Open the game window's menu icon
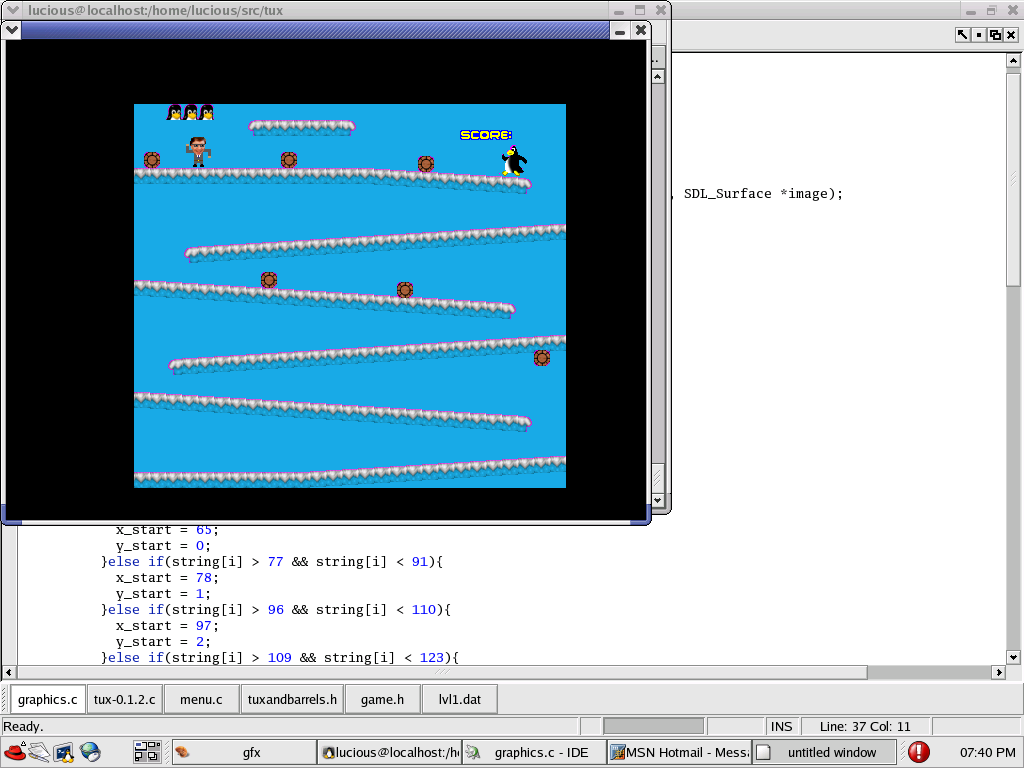Image resolution: width=1024 pixels, height=768 pixels. tap(13, 30)
